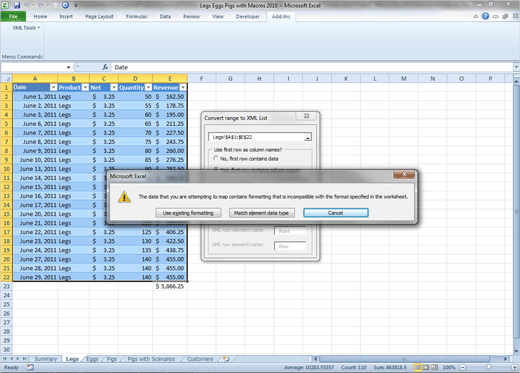Click the range collapse icon in Convert range dialog

(308, 137)
